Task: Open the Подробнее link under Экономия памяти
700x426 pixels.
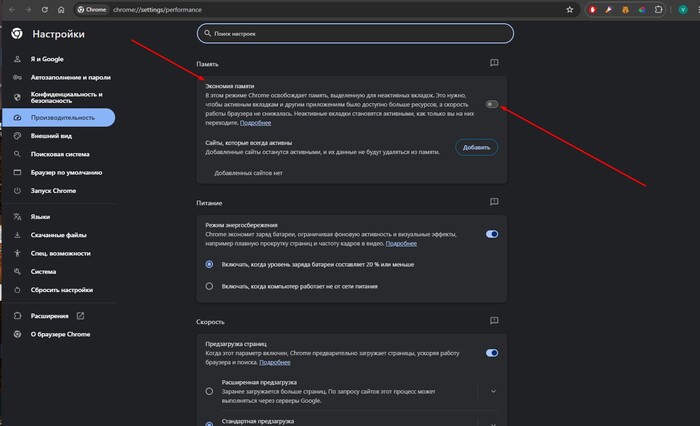Action: click(x=255, y=123)
